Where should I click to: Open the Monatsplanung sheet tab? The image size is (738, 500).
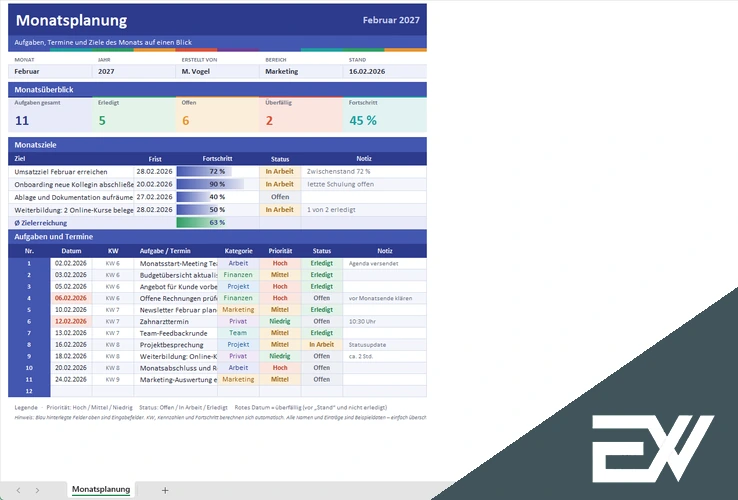[x=101, y=489]
